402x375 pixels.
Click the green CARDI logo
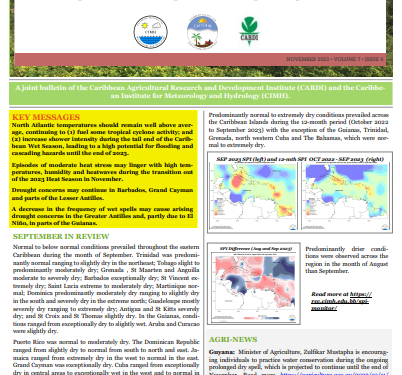click(x=249, y=31)
